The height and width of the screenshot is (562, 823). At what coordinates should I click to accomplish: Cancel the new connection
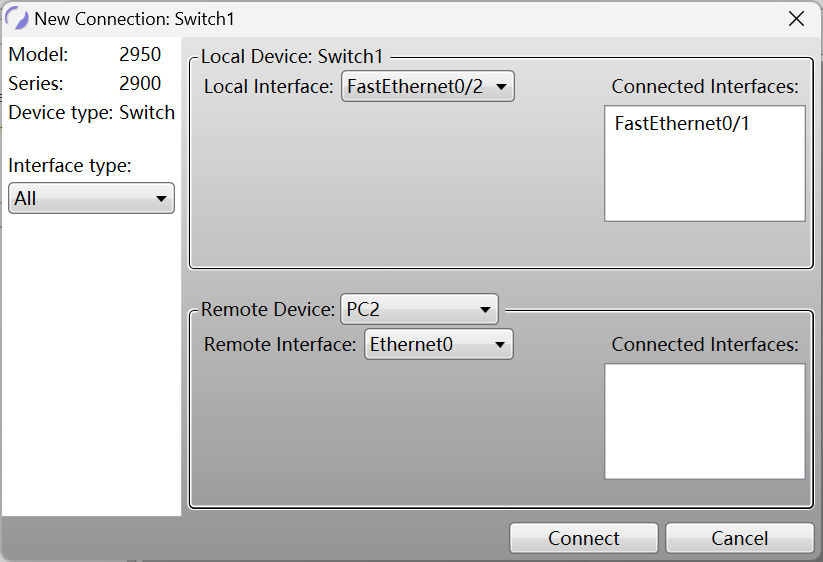coord(740,538)
